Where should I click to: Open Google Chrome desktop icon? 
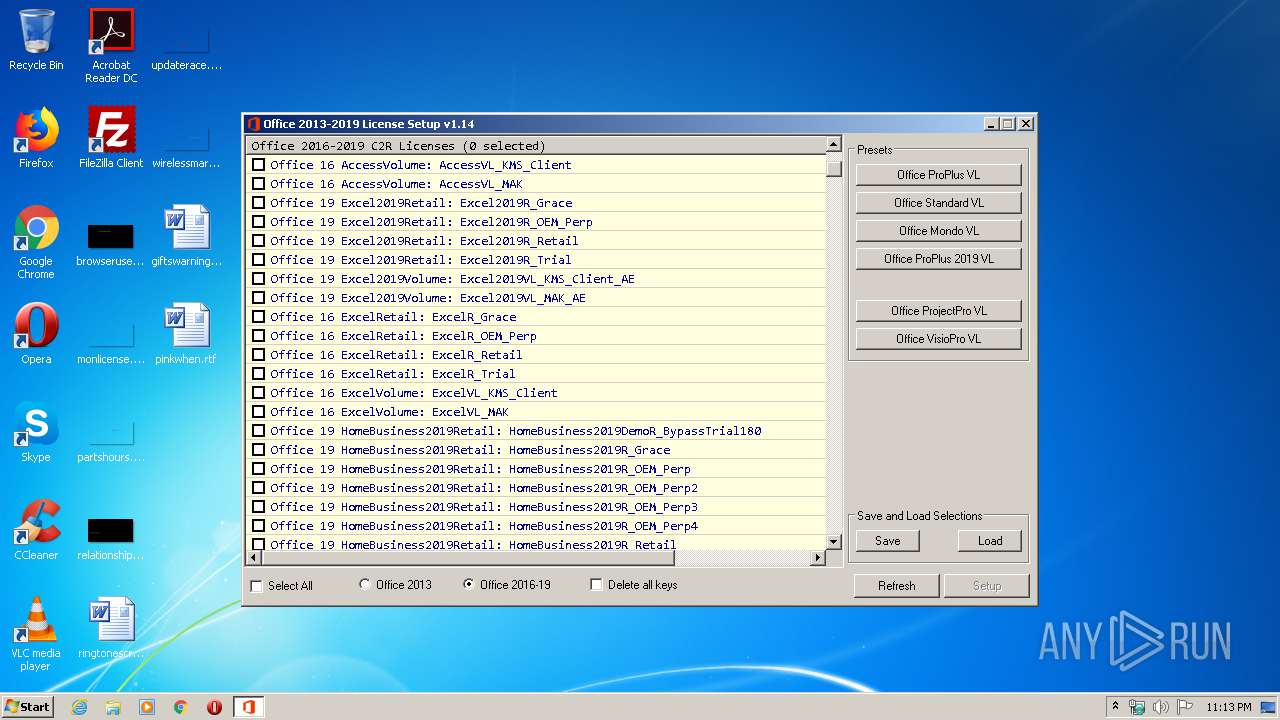click(36, 242)
